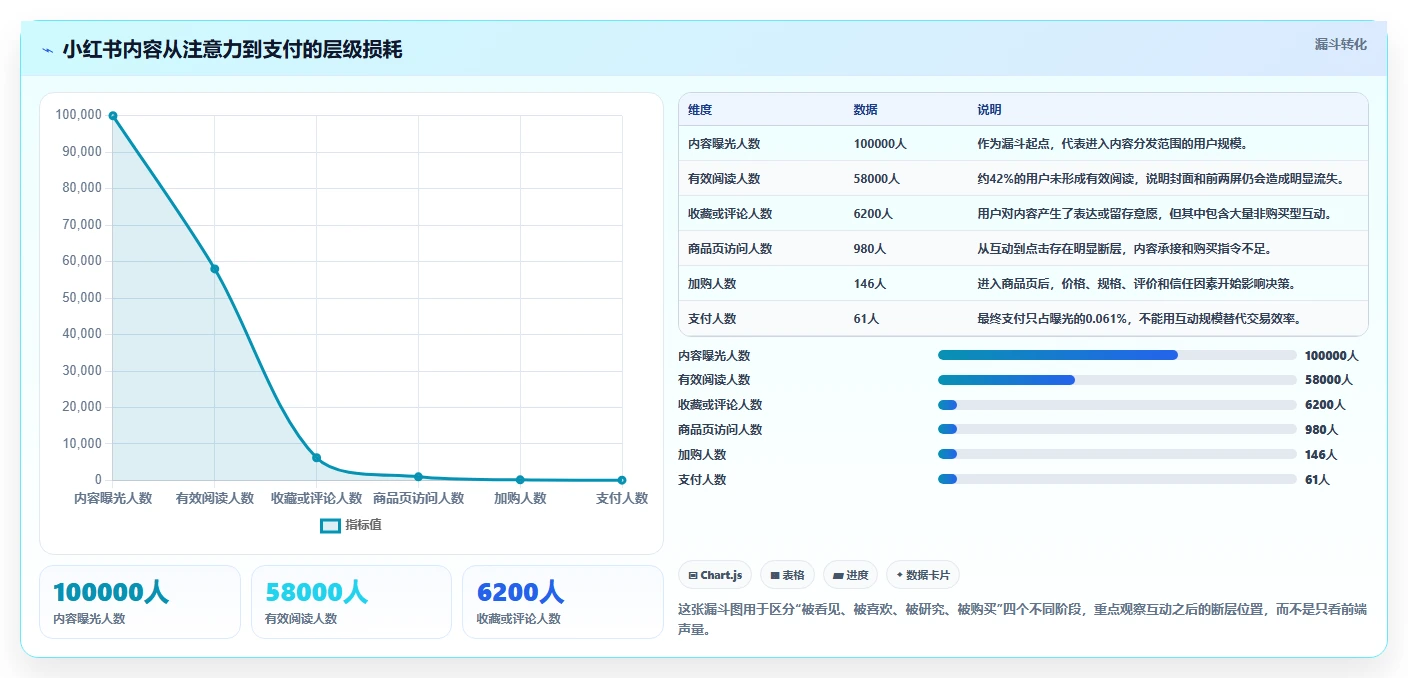
Task: Click description starting 进入商品页后
Action: [1137, 284]
